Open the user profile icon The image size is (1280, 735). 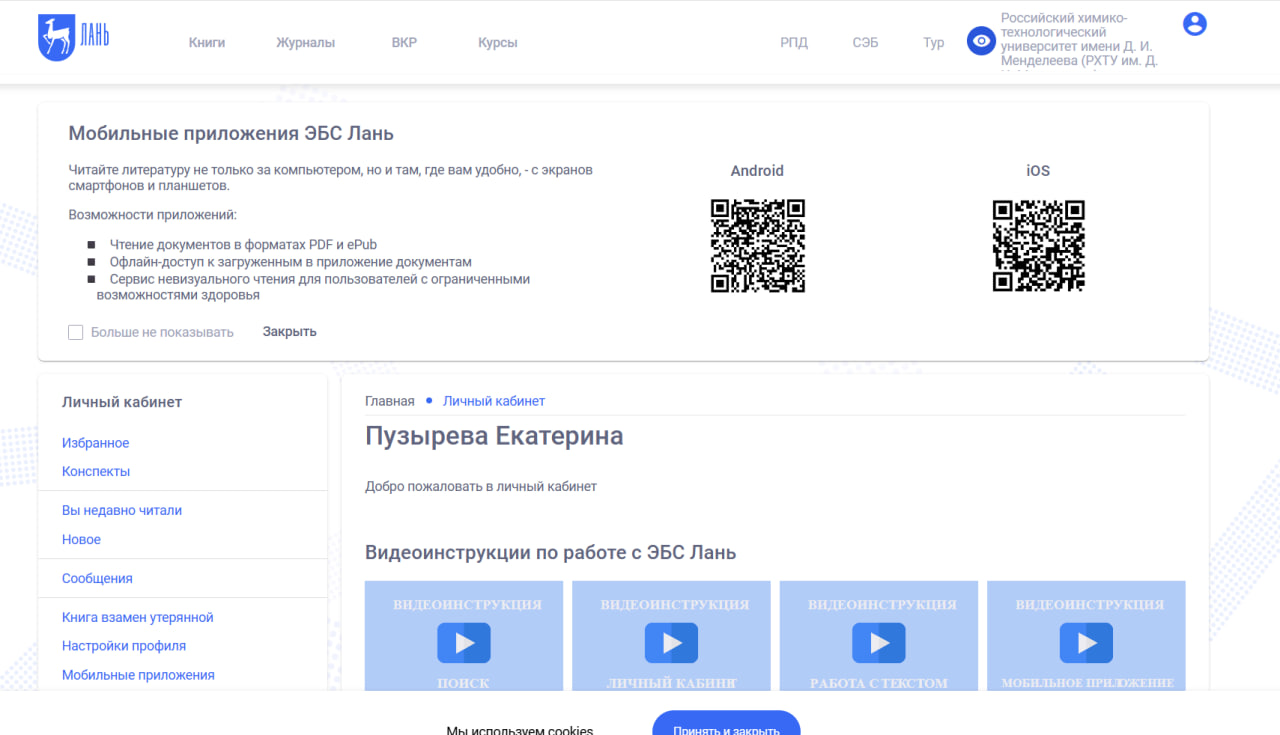[1194, 24]
